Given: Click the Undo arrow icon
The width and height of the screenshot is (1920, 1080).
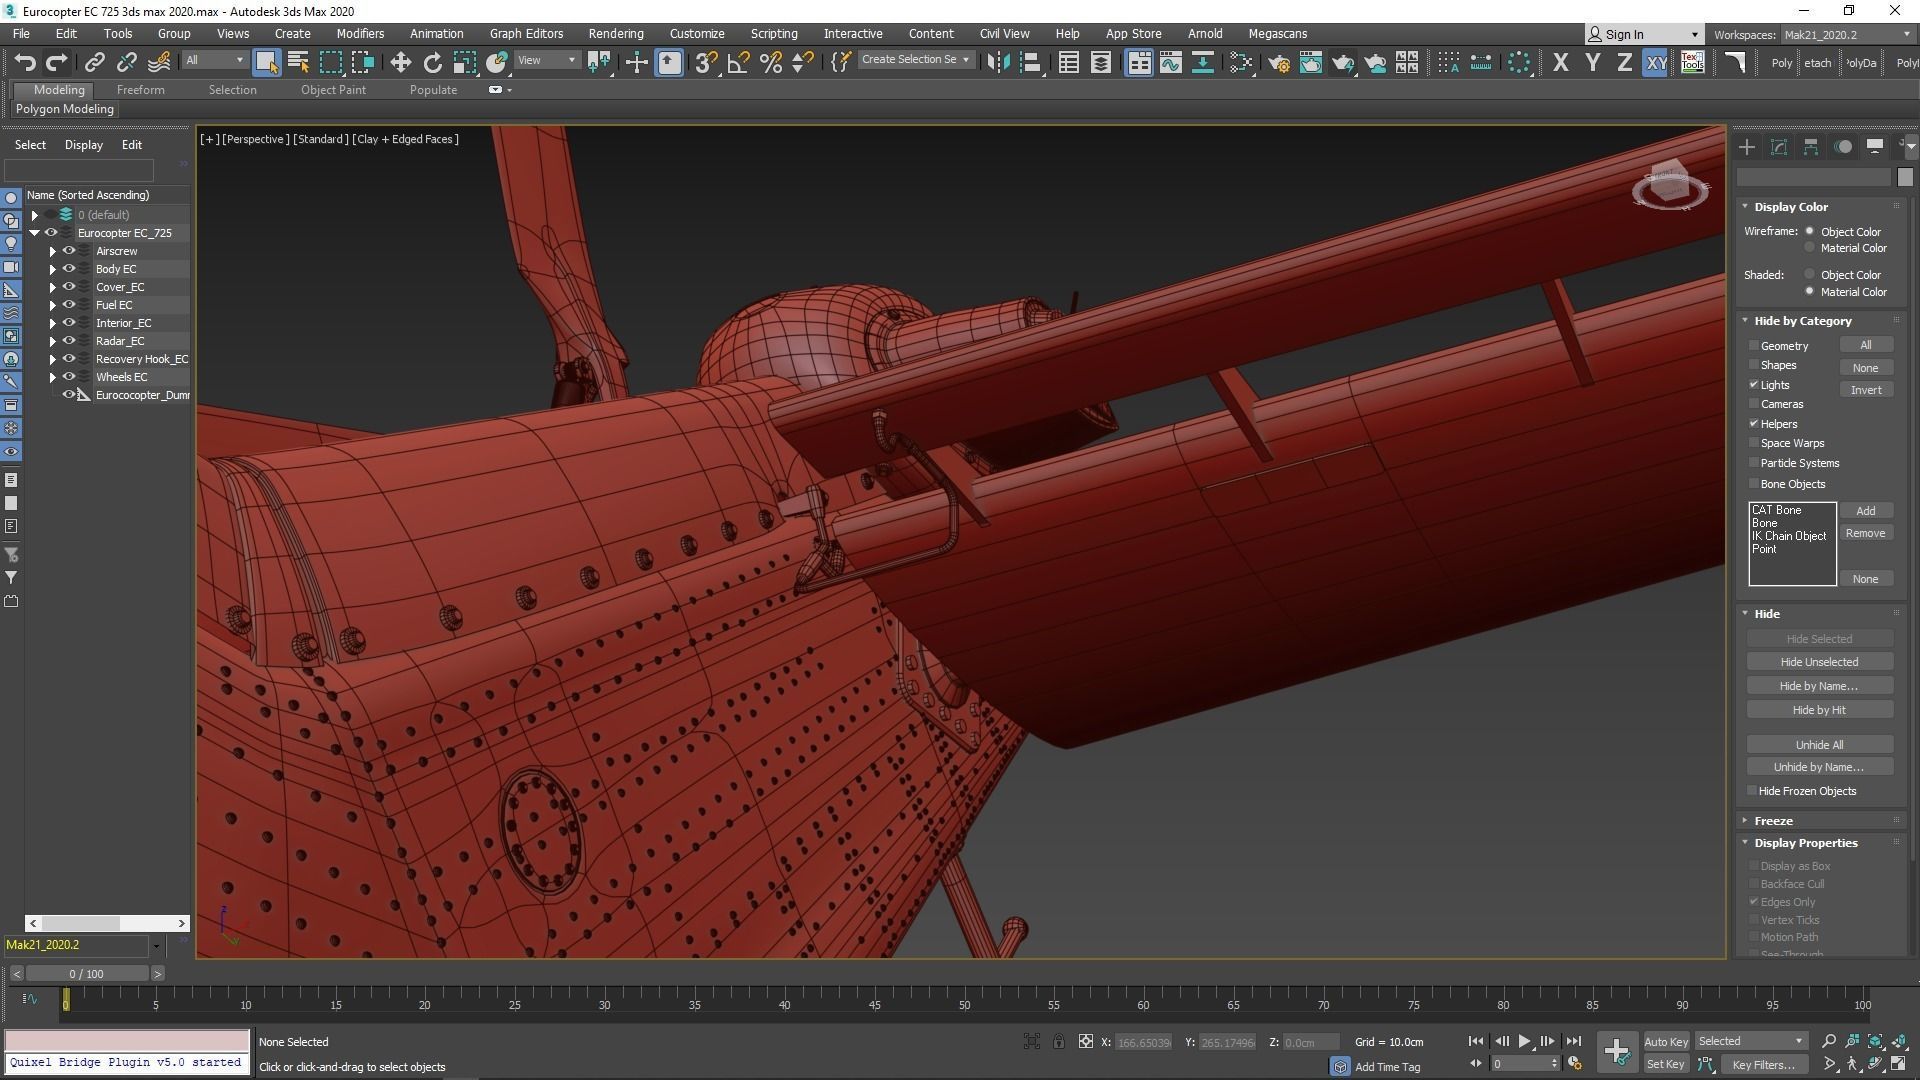Looking at the screenshot, I should coord(25,63).
